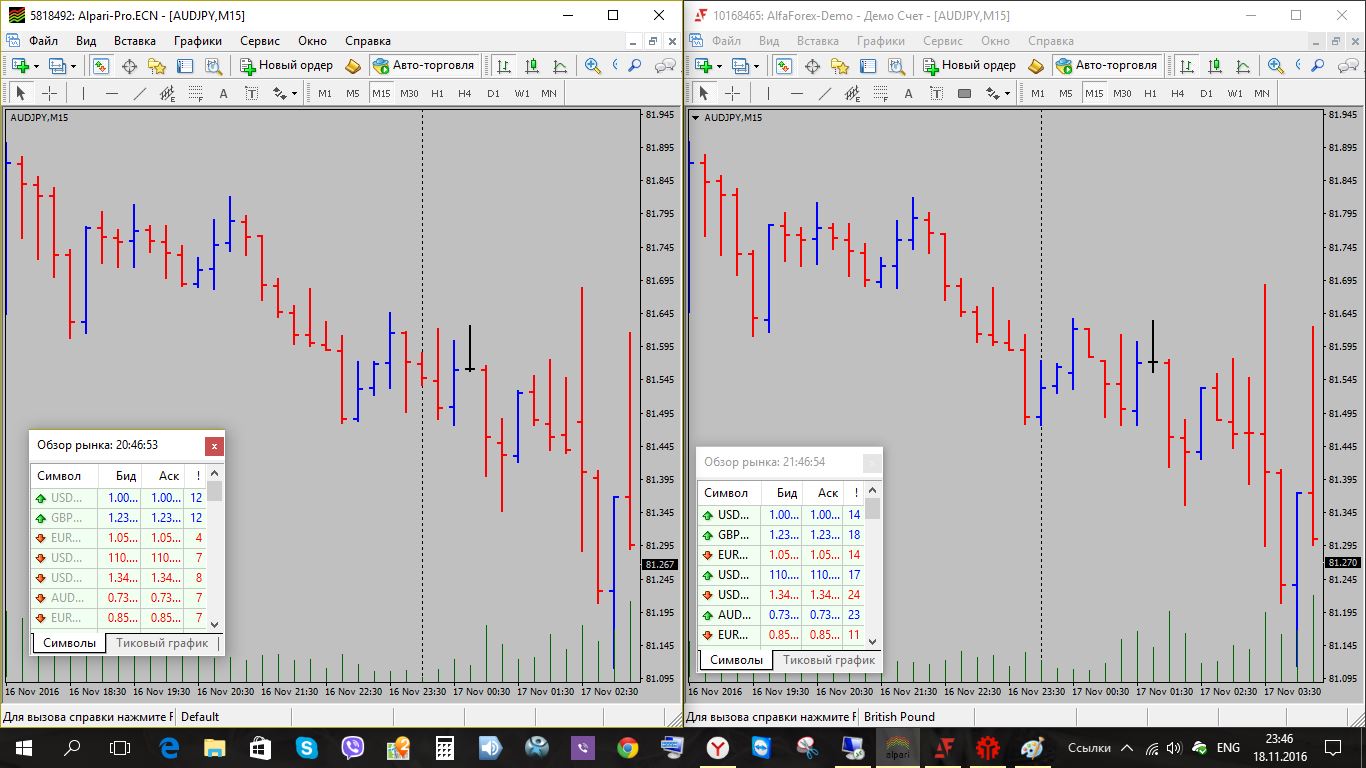The image size is (1366, 768).
Task: Zoom in chart in Alpari toolbar
Action: pos(593,65)
